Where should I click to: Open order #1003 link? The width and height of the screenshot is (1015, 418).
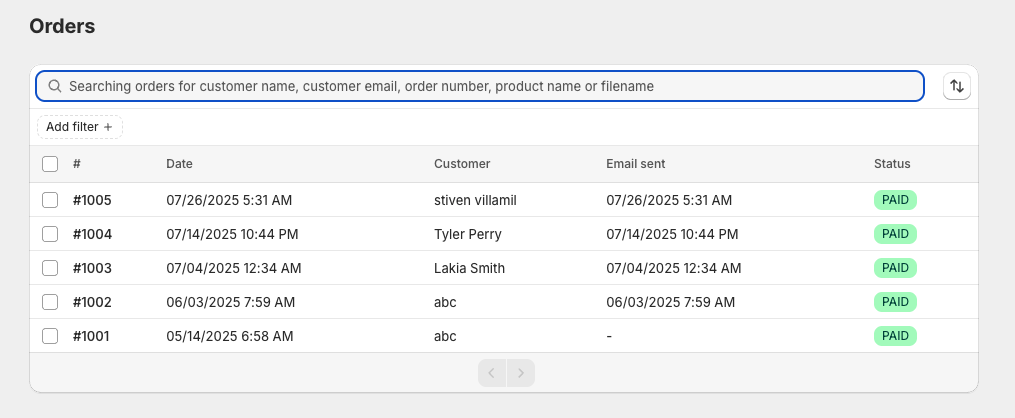pyautogui.click(x=92, y=268)
